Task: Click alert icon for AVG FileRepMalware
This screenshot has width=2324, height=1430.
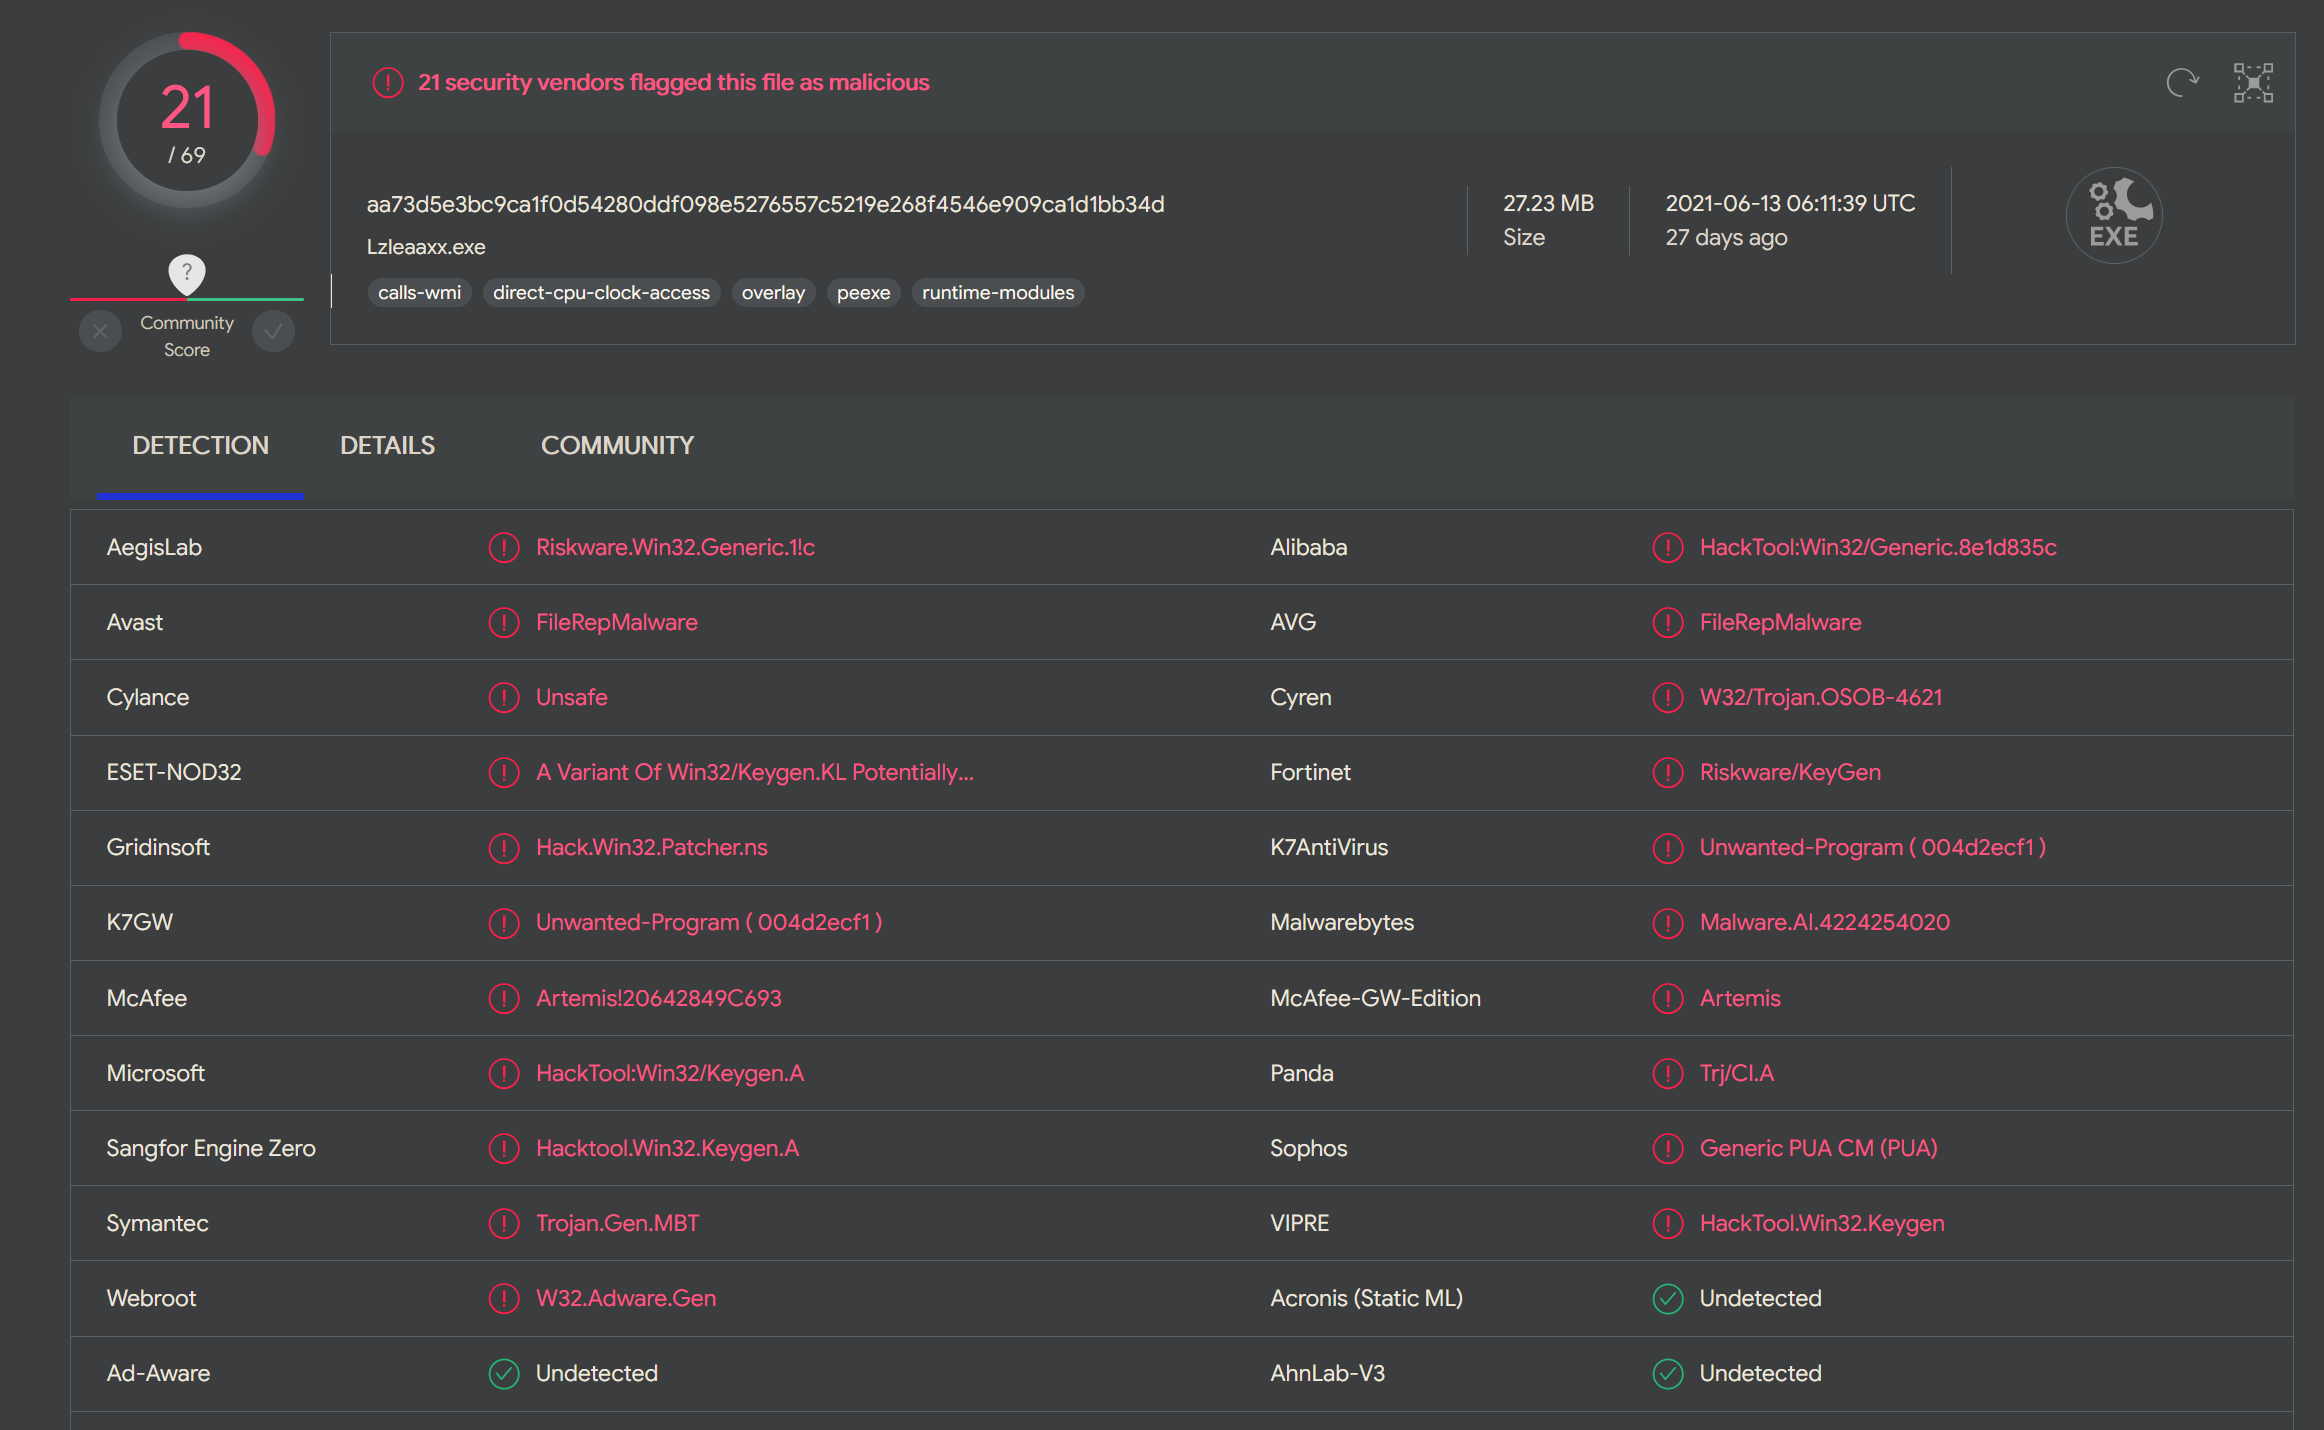Action: tap(1668, 622)
